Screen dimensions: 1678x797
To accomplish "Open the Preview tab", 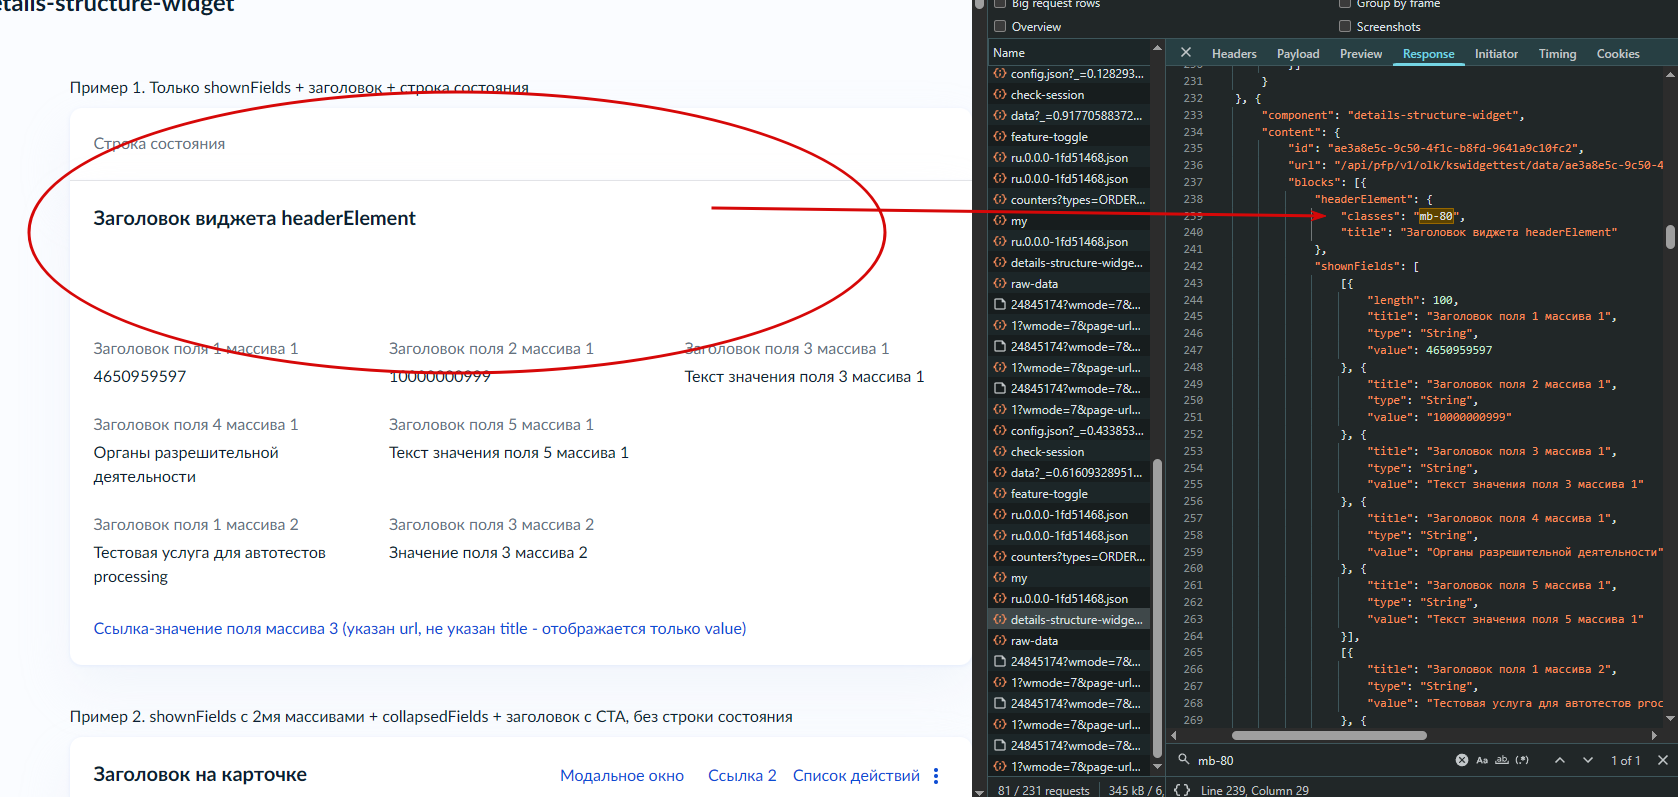I will (x=1361, y=54).
